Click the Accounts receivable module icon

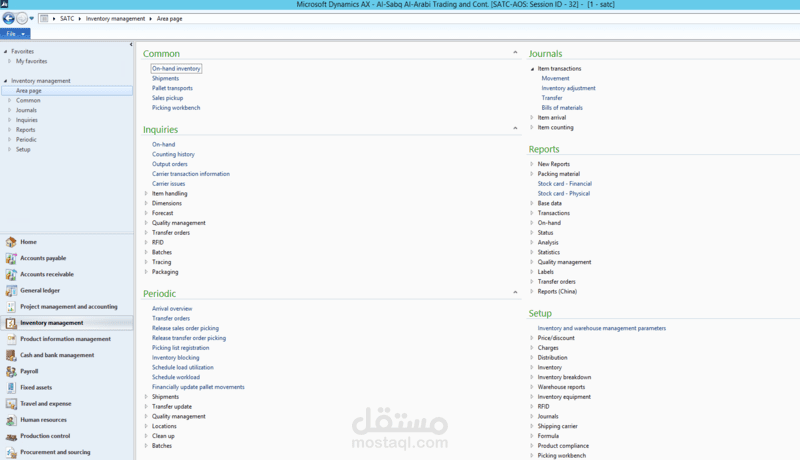coord(11,274)
